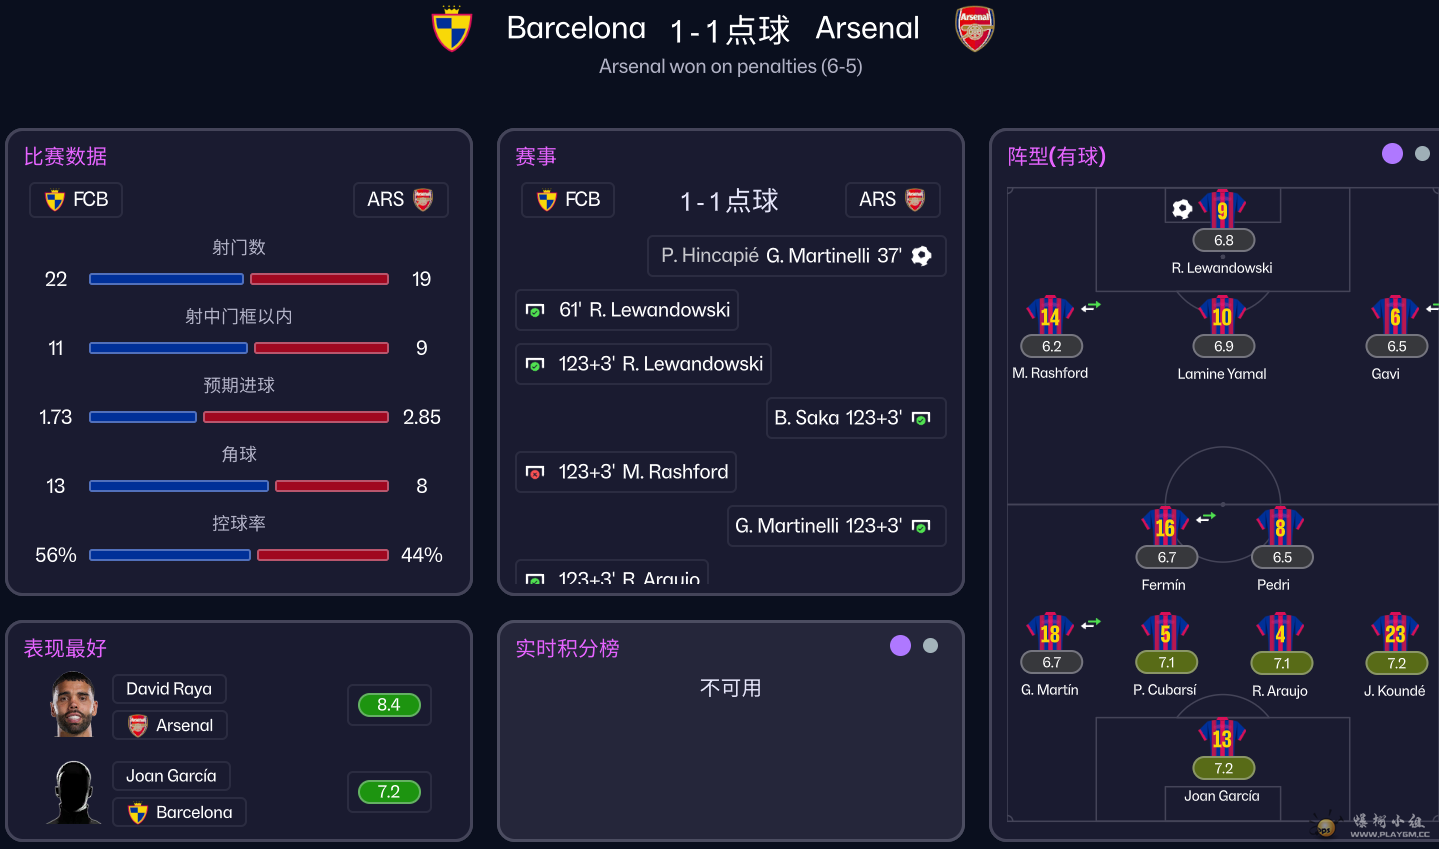Click the Barcelona crest in the header
This screenshot has height=849, width=1439.
pyautogui.click(x=451, y=29)
